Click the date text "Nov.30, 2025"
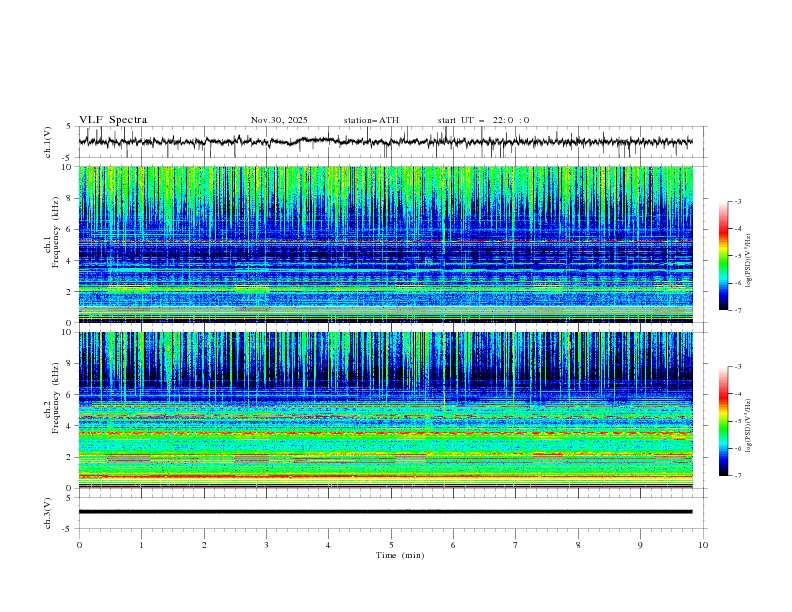Viewport: 792px width, 612px height. click(279, 120)
